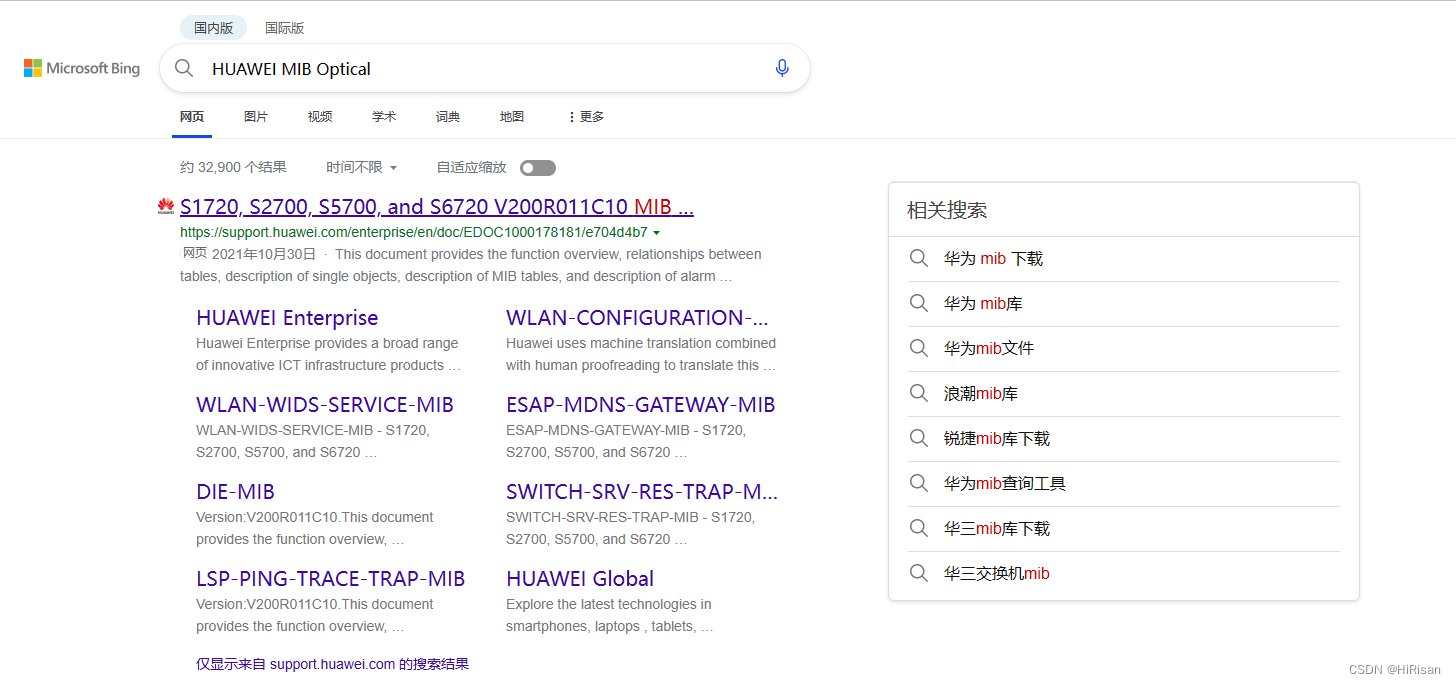This screenshot has width=1456, height=684.
Task: Open the ESAP-MDNS-GATEWAY-MIB sublink
Action: (x=641, y=405)
